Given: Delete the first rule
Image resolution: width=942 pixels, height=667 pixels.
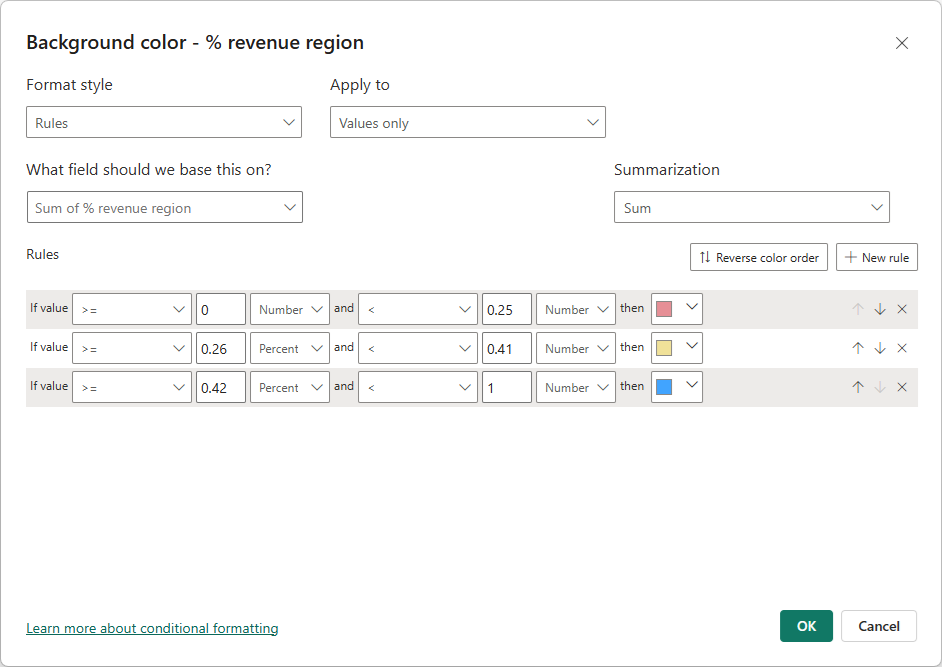Looking at the screenshot, I should pos(902,308).
